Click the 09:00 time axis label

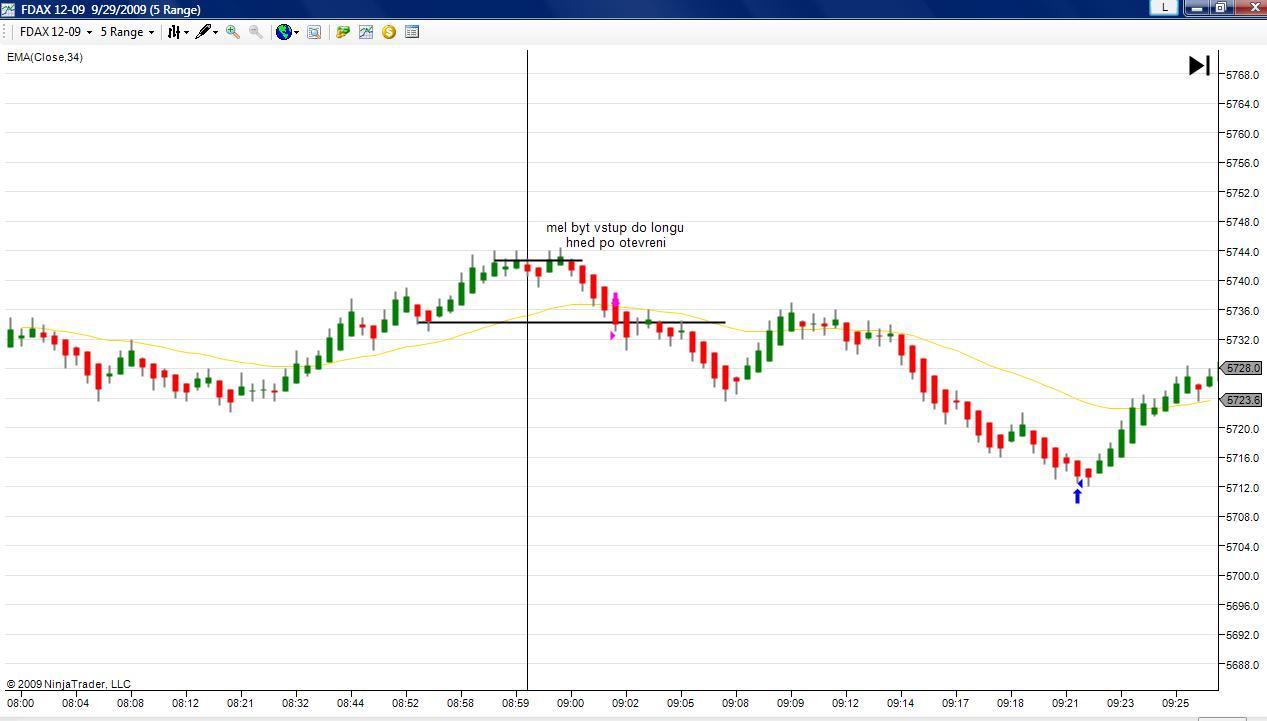coord(571,703)
